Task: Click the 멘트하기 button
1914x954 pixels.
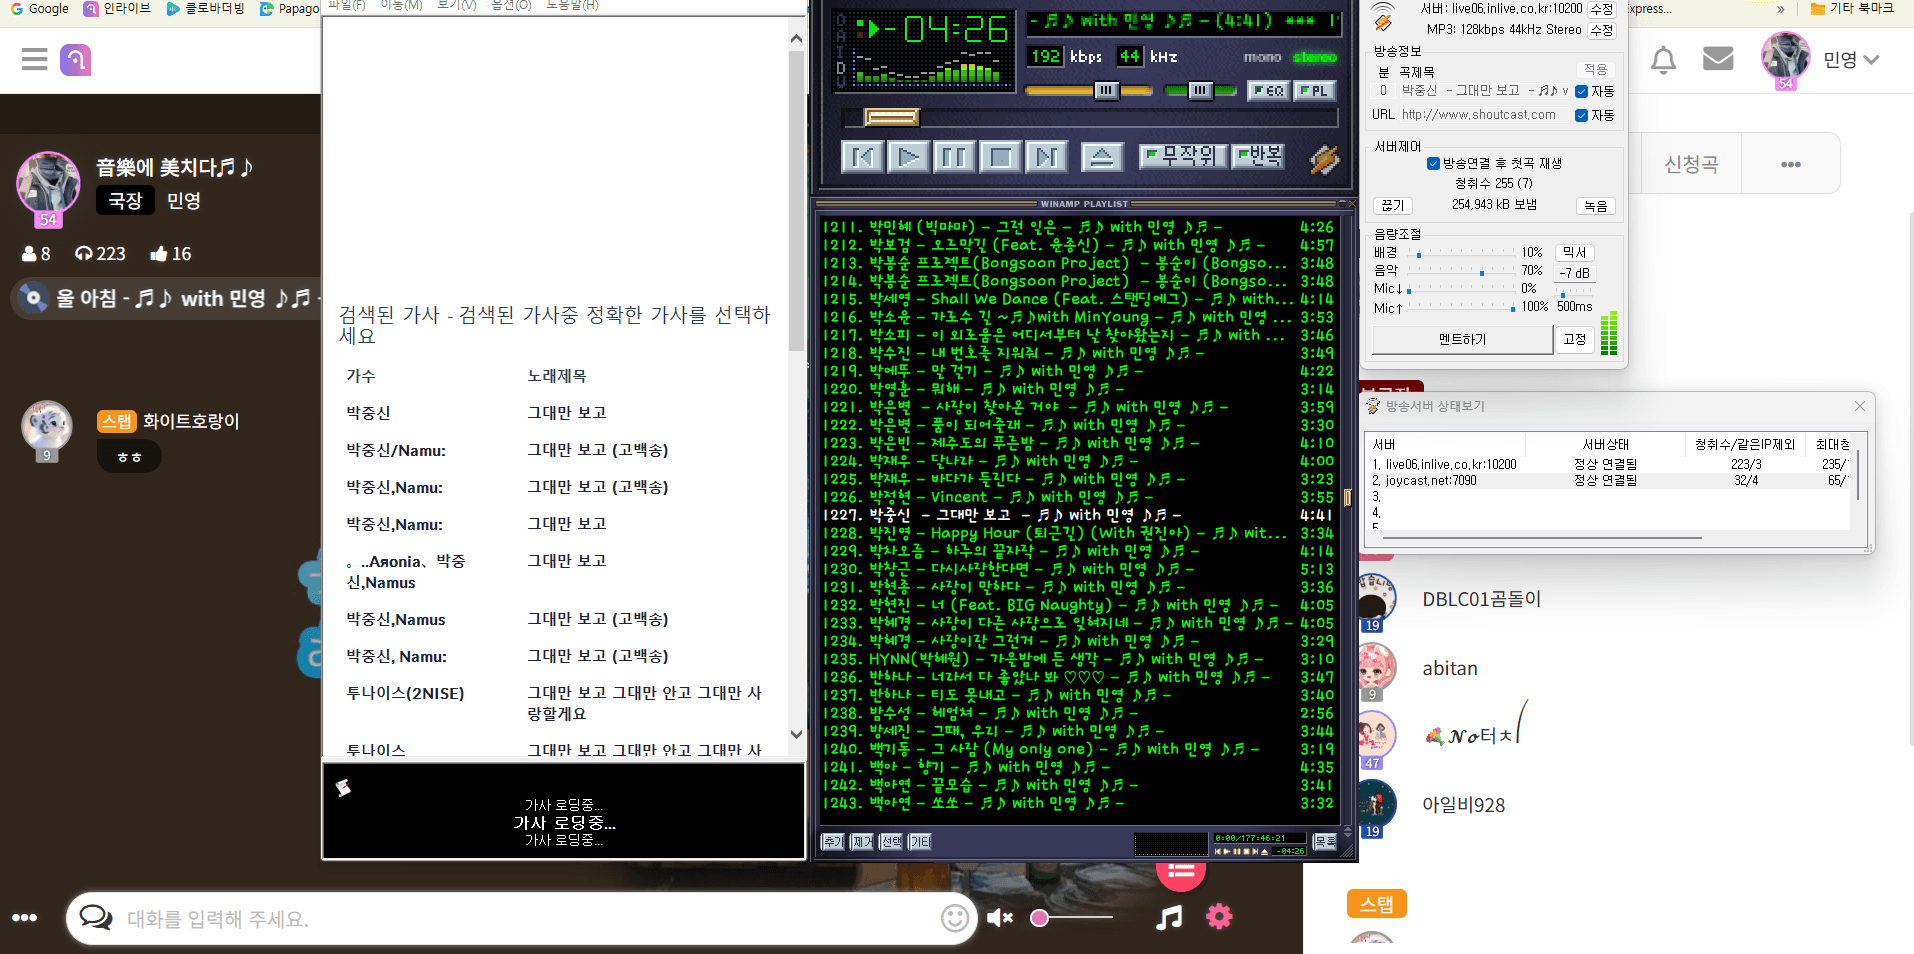Action: coord(1462,340)
